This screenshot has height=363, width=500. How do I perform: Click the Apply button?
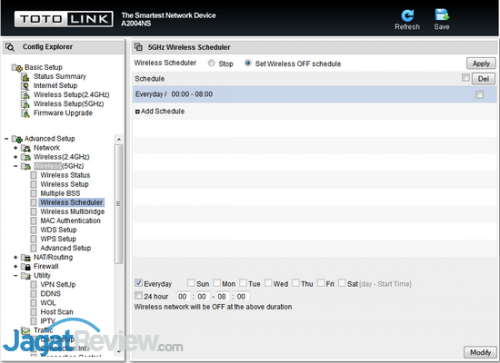(481, 64)
